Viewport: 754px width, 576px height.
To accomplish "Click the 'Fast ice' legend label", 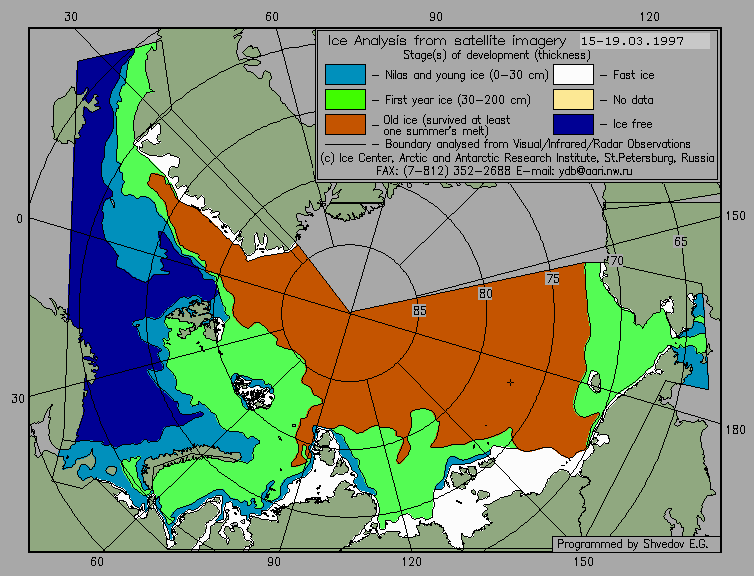I will point(633,75).
